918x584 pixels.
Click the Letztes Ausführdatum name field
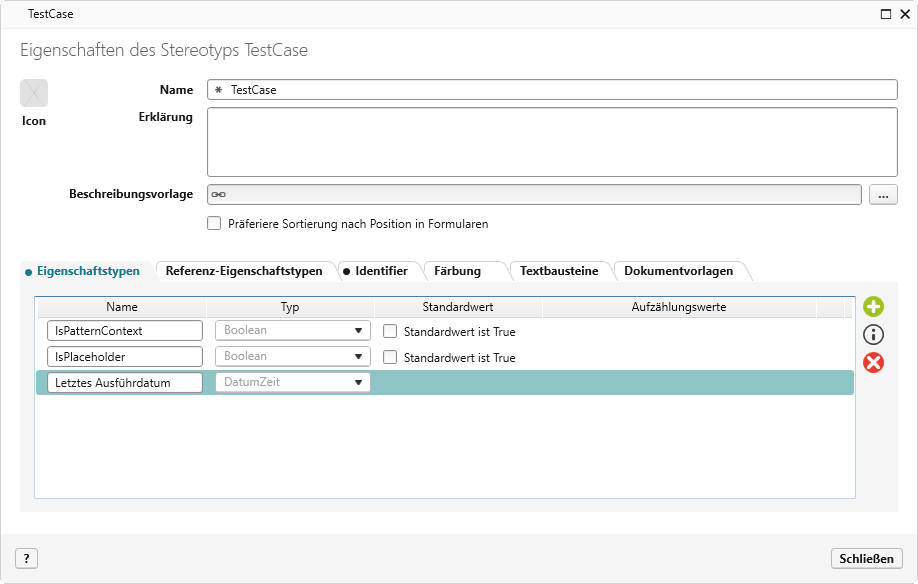pos(125,382)
